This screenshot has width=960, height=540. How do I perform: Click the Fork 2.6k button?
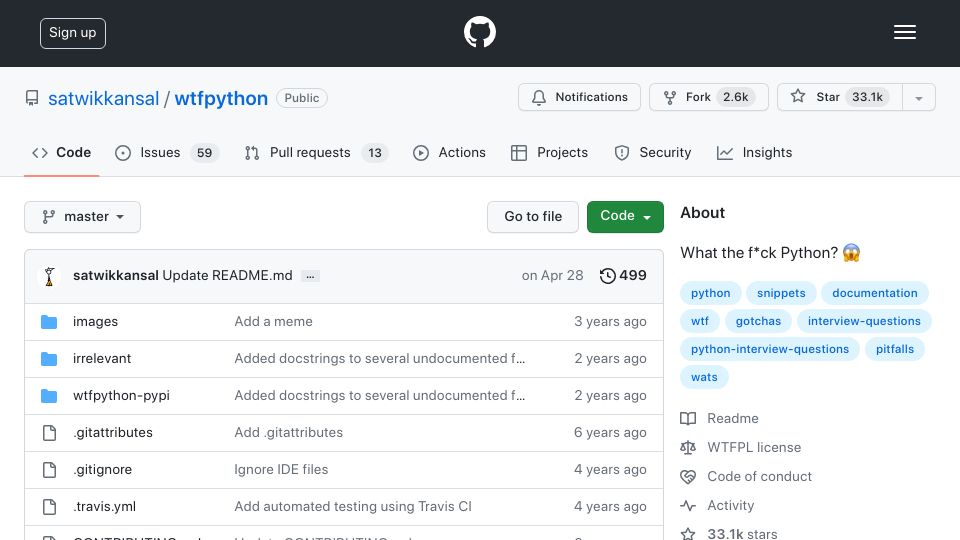(708, 97)
